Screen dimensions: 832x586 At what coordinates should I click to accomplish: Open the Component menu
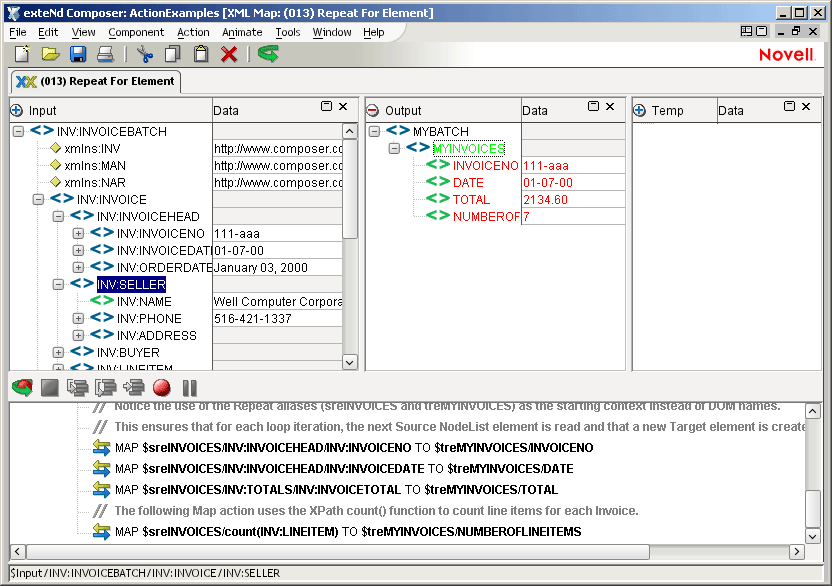(135, 32)
